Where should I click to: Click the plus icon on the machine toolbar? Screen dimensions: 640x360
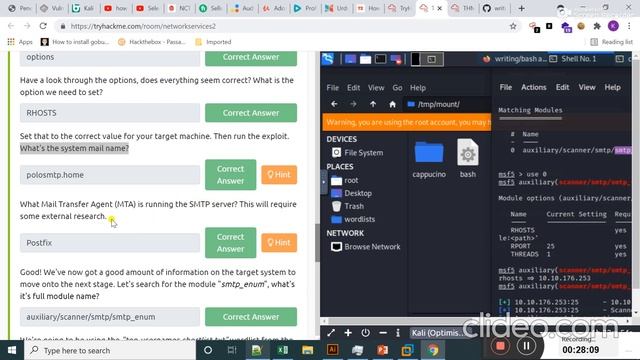(348, 333)
